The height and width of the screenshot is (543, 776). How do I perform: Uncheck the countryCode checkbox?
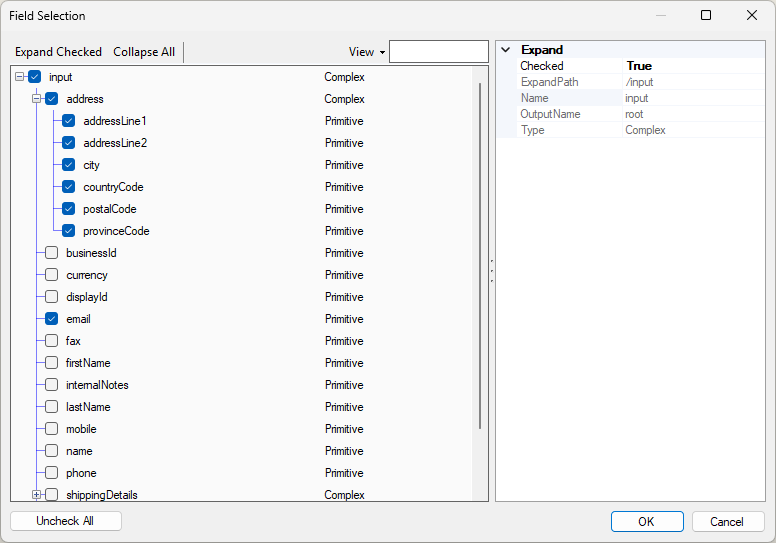click(x=68, y=187)
